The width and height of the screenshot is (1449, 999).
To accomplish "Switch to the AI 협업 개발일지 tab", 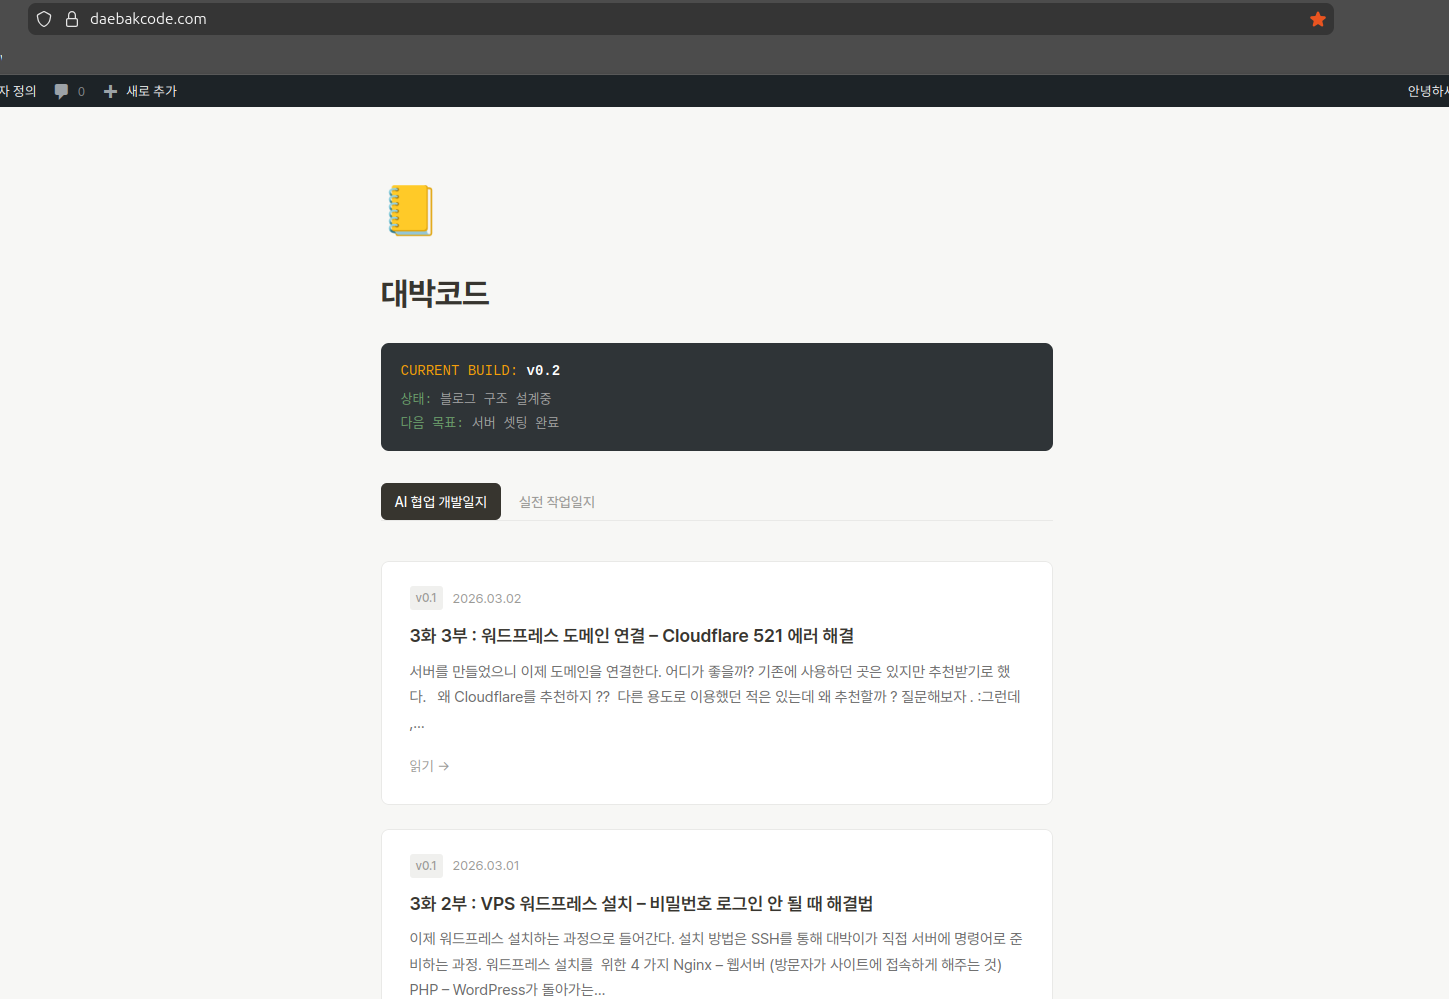I will tap(440, 501).
